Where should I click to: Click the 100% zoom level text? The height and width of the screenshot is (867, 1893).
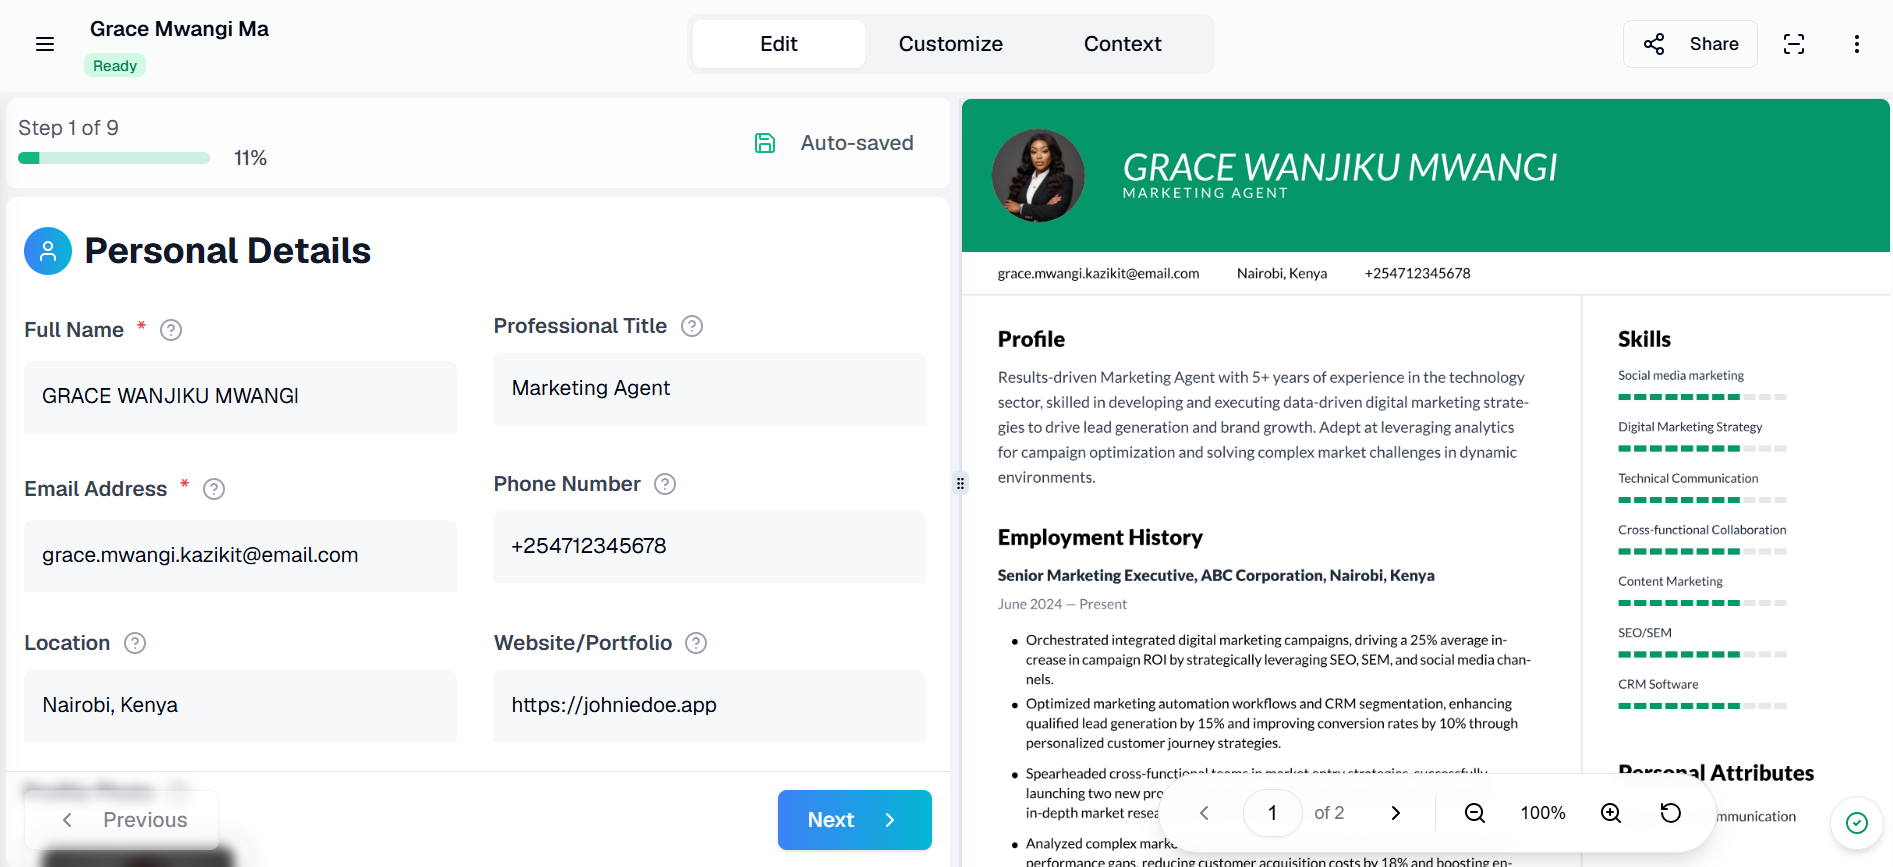(1543, 813)
